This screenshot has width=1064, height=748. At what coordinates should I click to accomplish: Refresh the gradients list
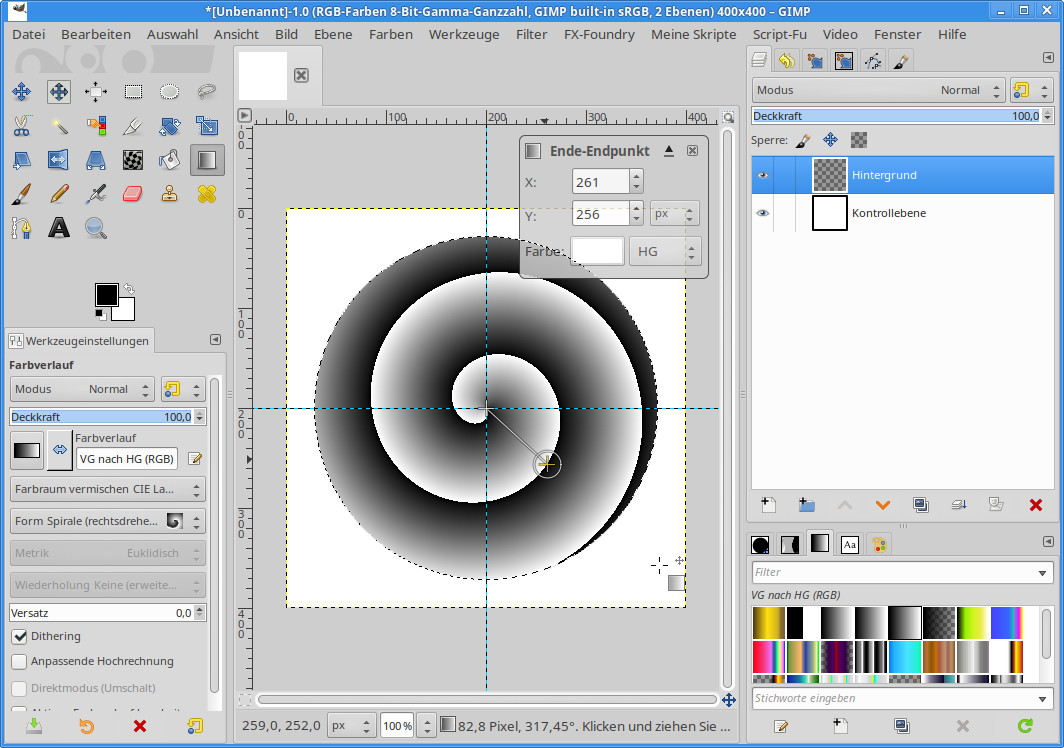pos(1024,726)
